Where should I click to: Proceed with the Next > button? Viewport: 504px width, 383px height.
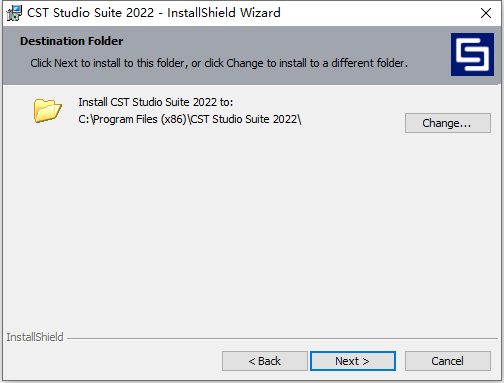coord(353,361)
